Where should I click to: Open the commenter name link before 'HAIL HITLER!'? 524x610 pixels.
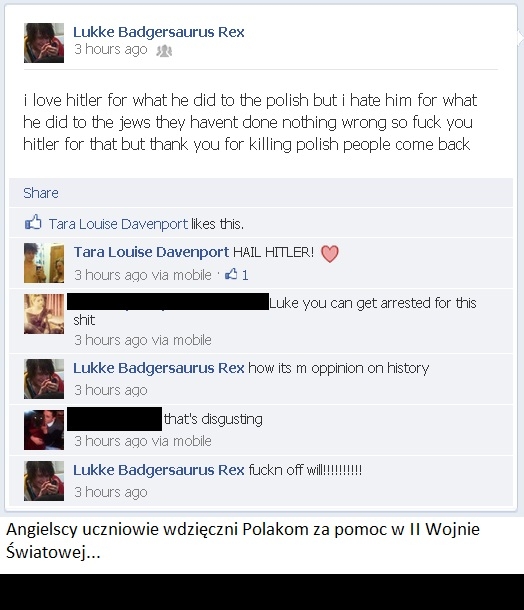tap(151, 252)
